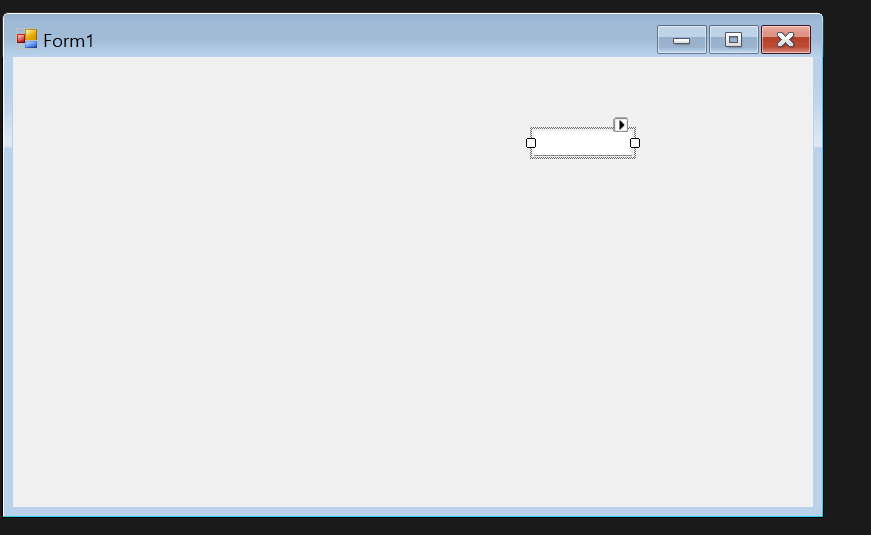Click the dark designer area below the form
871x535 pixels.
click(x=412, y=527)
